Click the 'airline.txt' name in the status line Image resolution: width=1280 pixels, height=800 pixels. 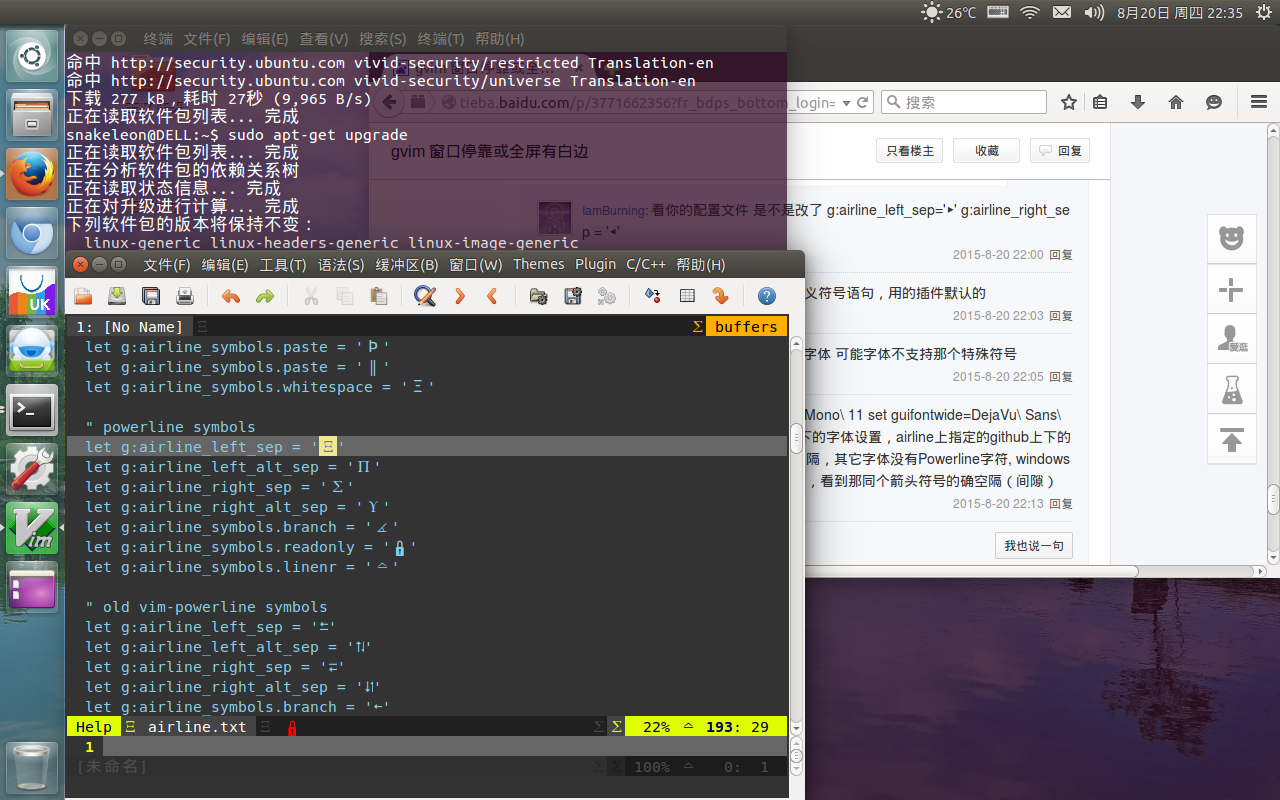pyautogui.click(x=197, y=727)
